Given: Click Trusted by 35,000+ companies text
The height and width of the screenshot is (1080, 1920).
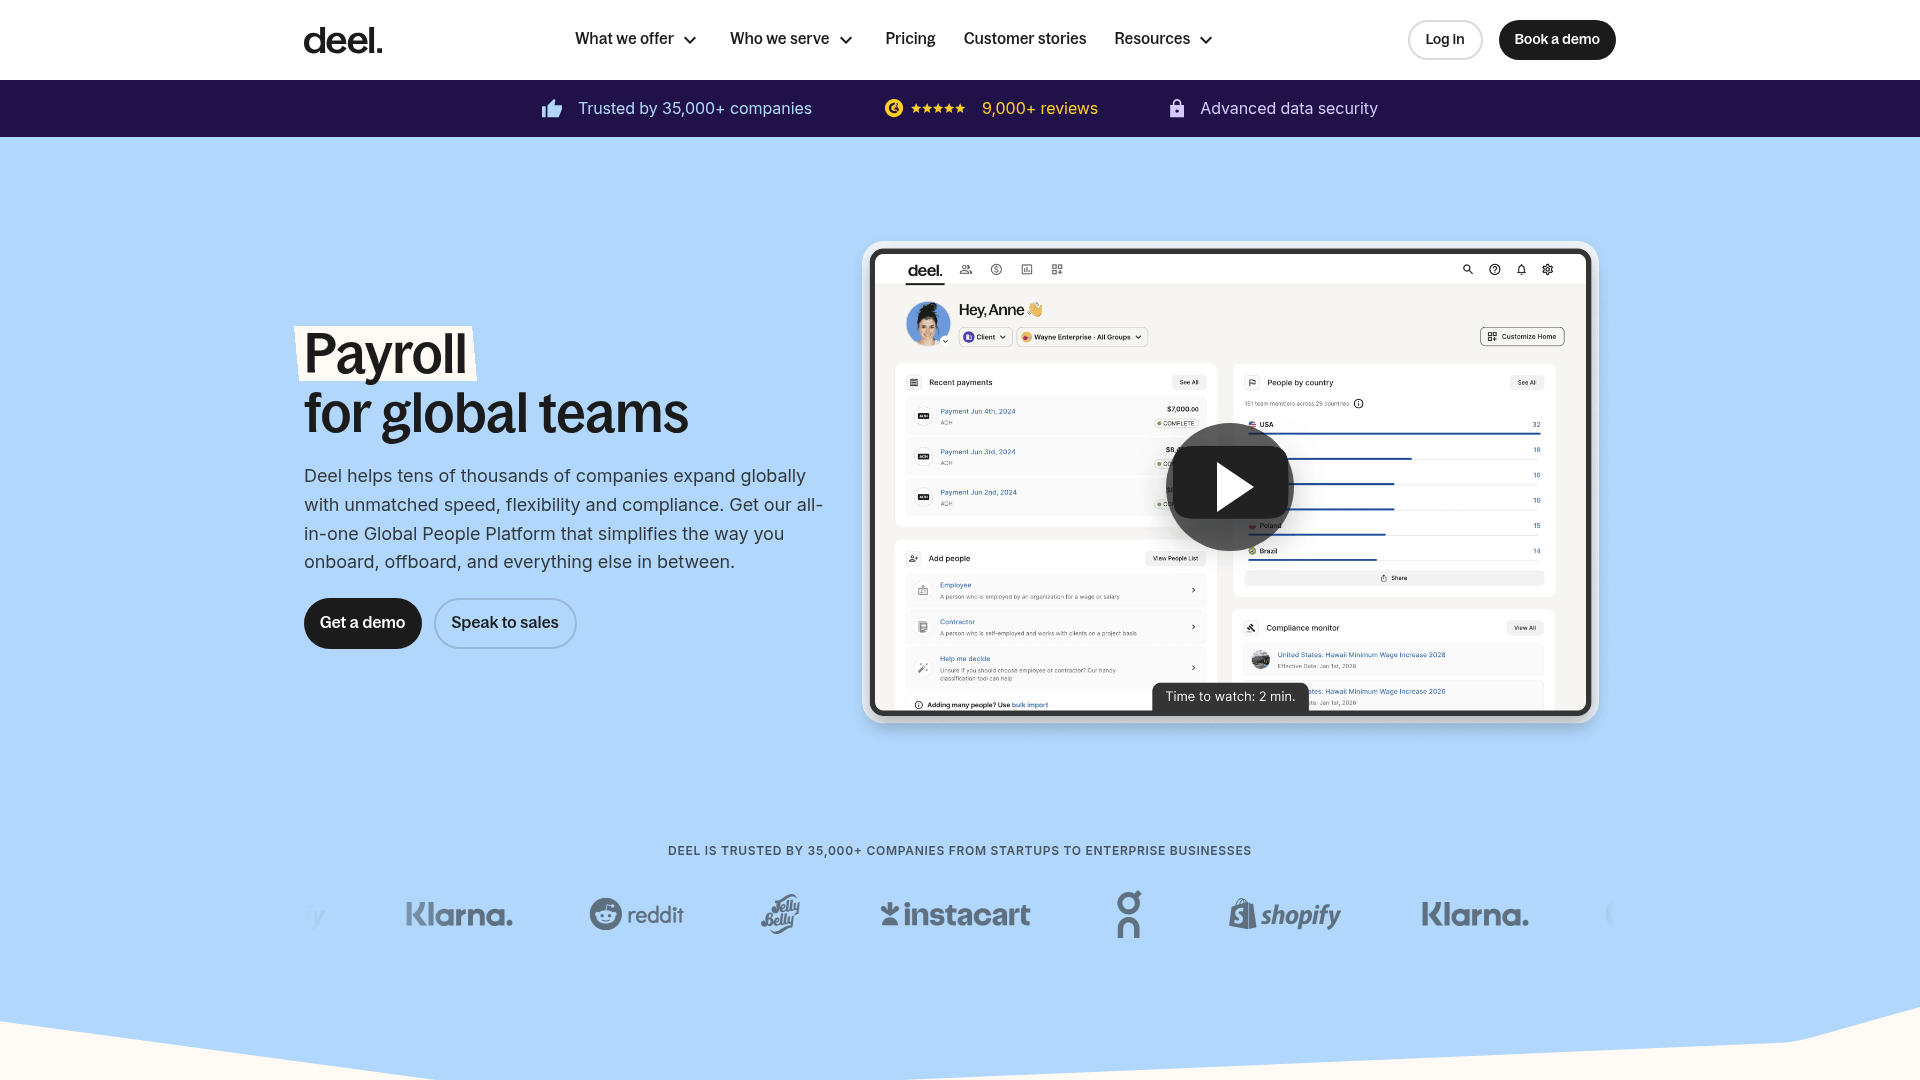Looking at the screenshot, I should click(x=695, y=108).
